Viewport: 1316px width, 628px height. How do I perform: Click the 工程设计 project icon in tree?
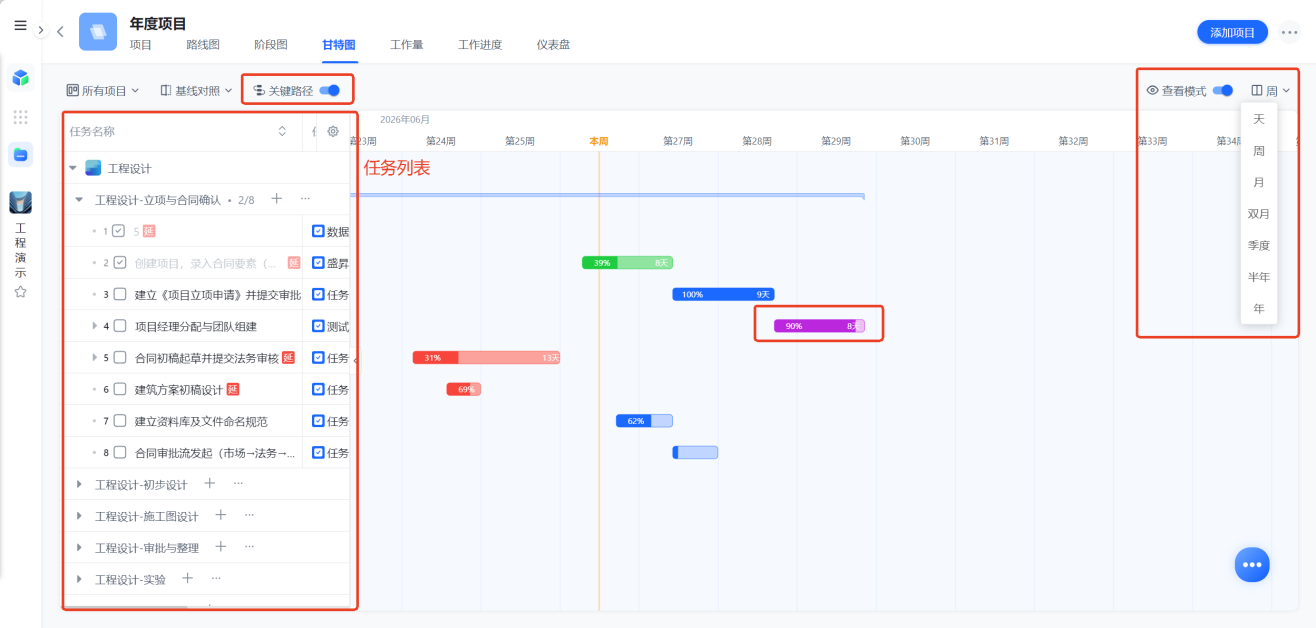click(x=93, y=168)
